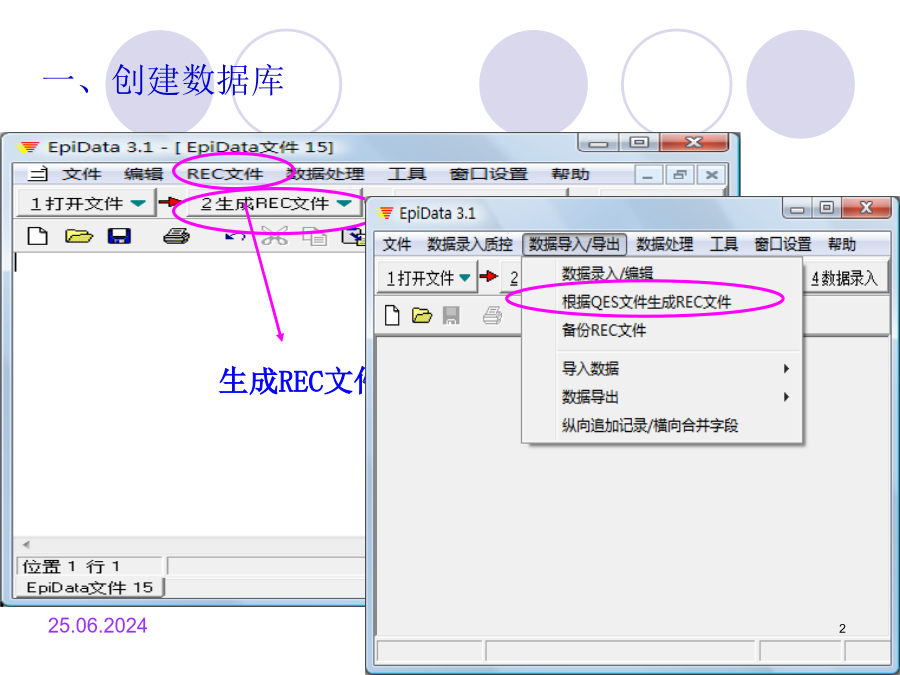This screenshot has height=675, width=900.
Task: Choose 纵向追加记录/横向合并字段 menu entry
Action: (662, 426)
